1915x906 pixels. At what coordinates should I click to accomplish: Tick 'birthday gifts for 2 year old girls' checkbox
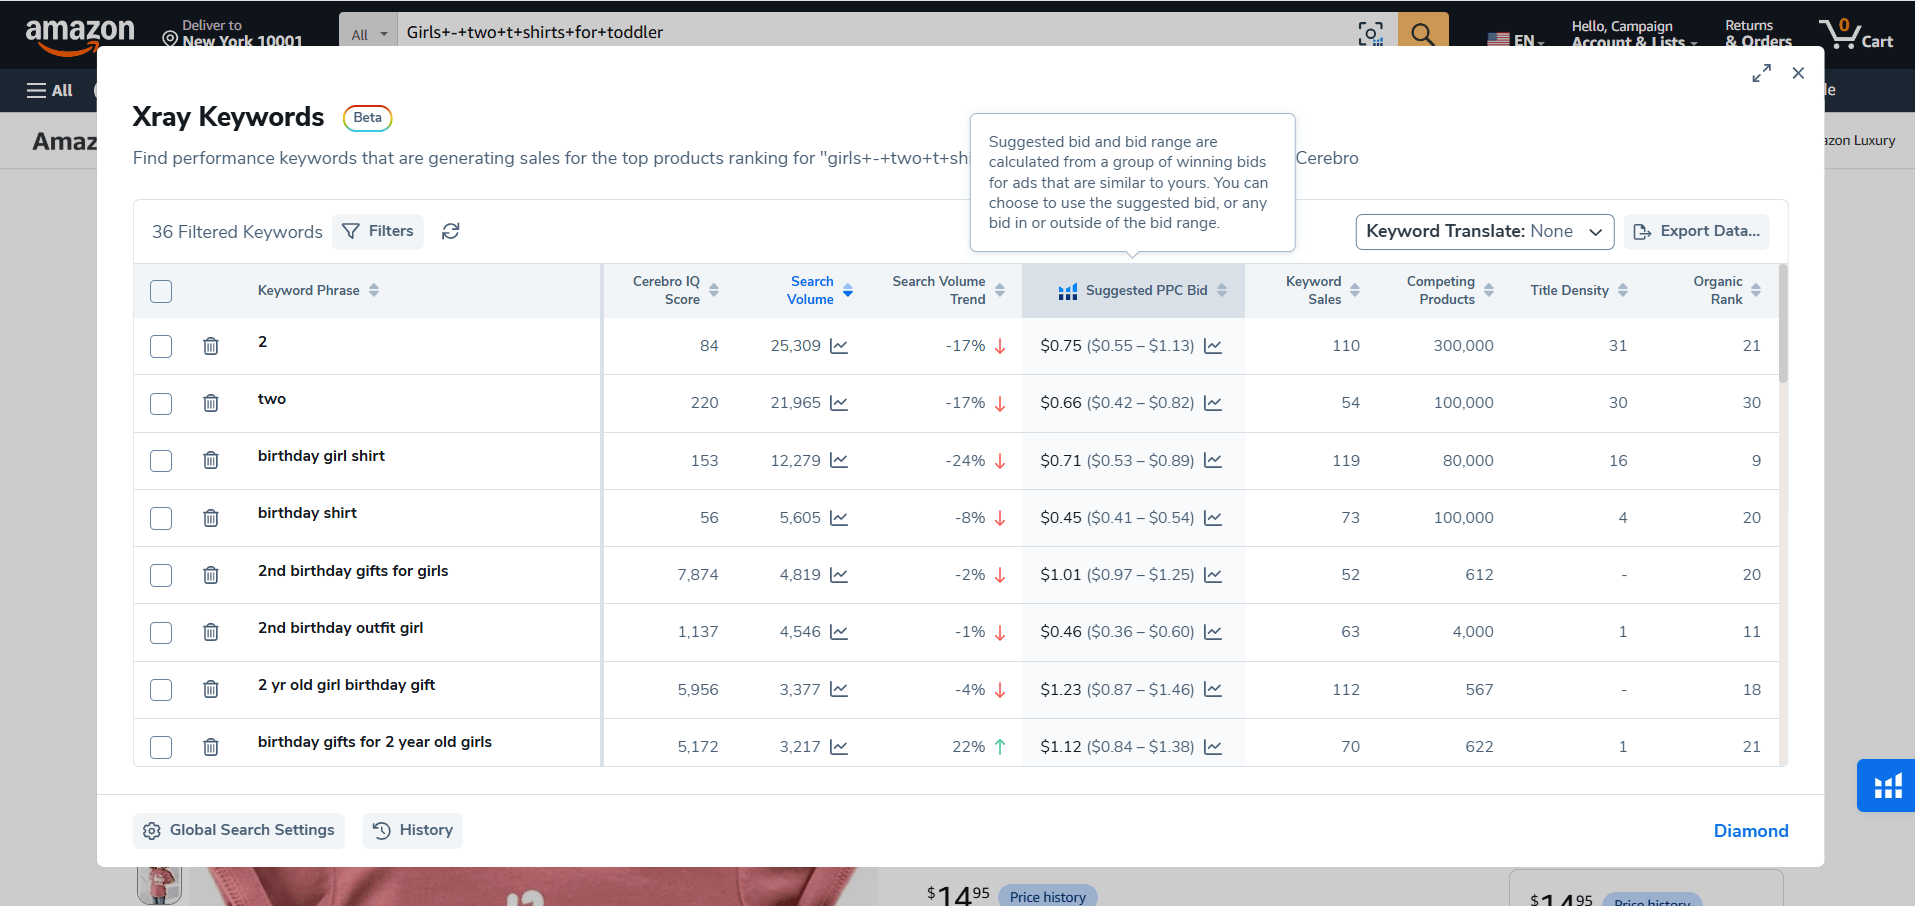click(x=161, y=747)
